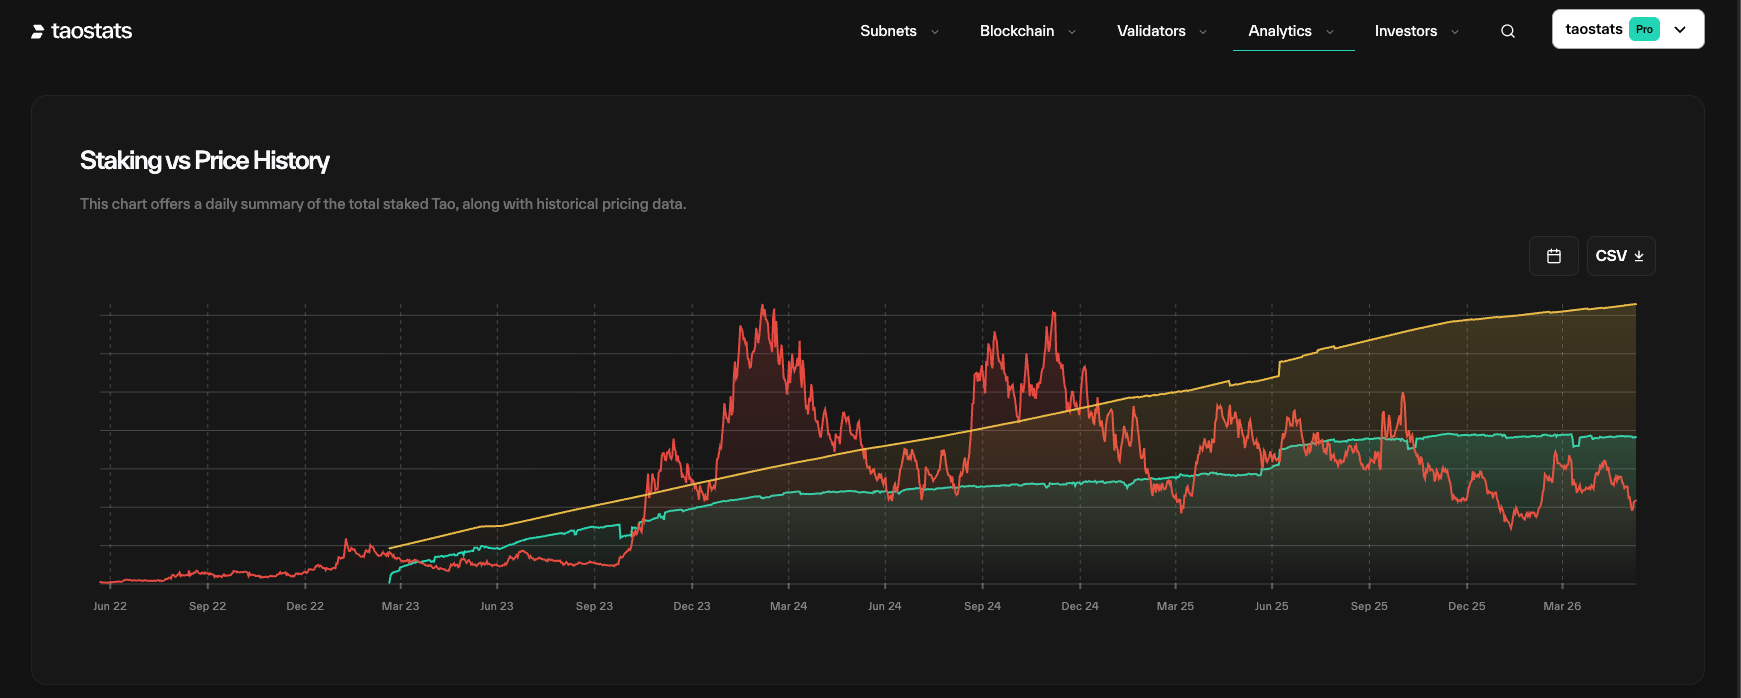
Task: Click the Mar 24 axis label
Action: coord(788,606)
